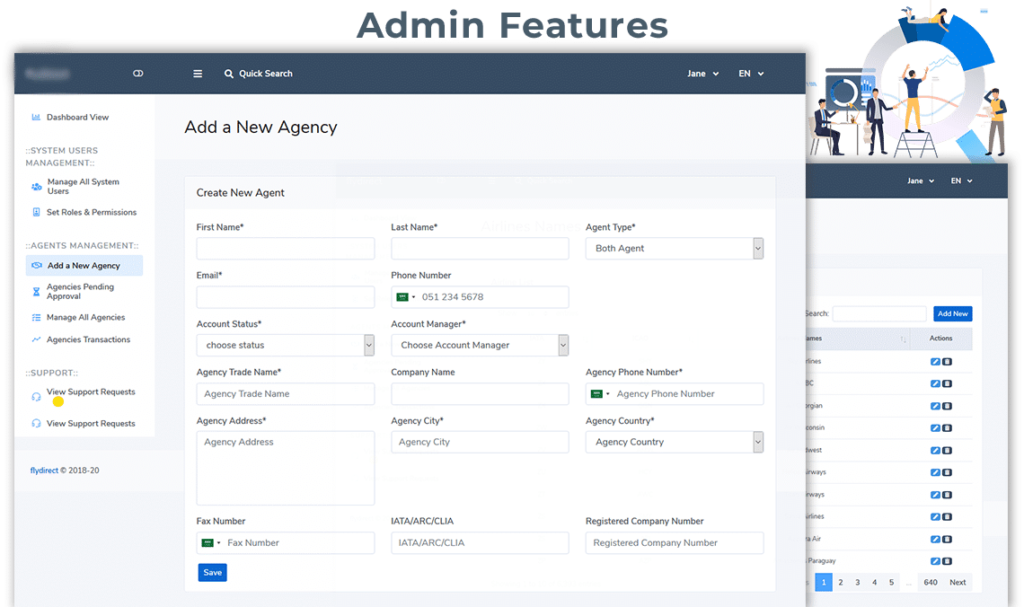Open the Choose Account Manager dropdown

click(479, 345)
